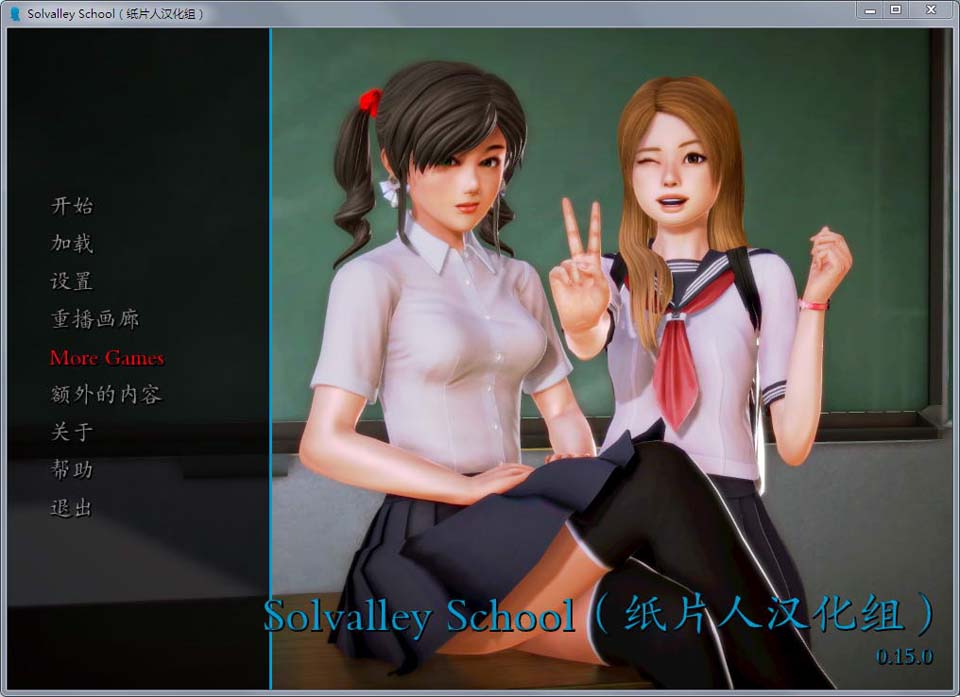
Task: Close the Solvalley School window
Action: [930, 10]
